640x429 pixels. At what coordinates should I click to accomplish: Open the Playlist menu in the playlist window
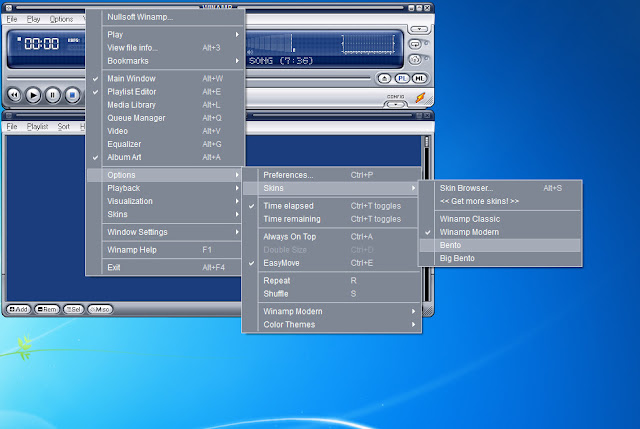[38, 127]
